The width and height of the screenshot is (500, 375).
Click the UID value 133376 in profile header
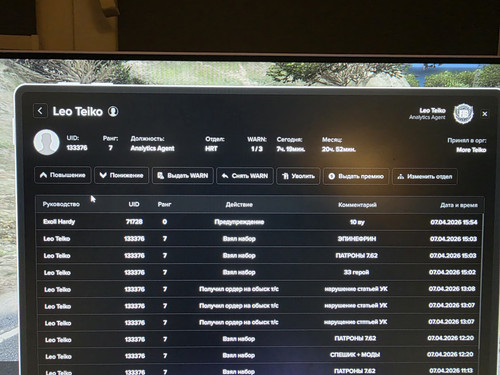[x=77, y=148]
